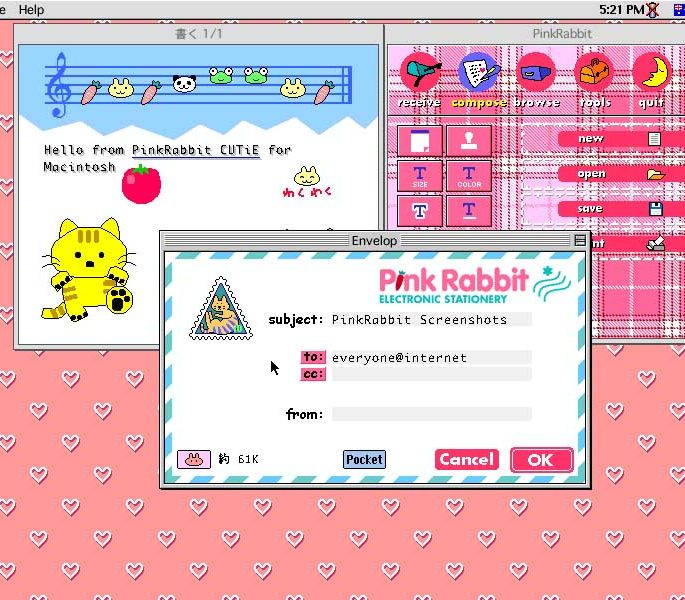Open the Help menu
Viewport: 685px width, 600px height.
coord(31,9)
